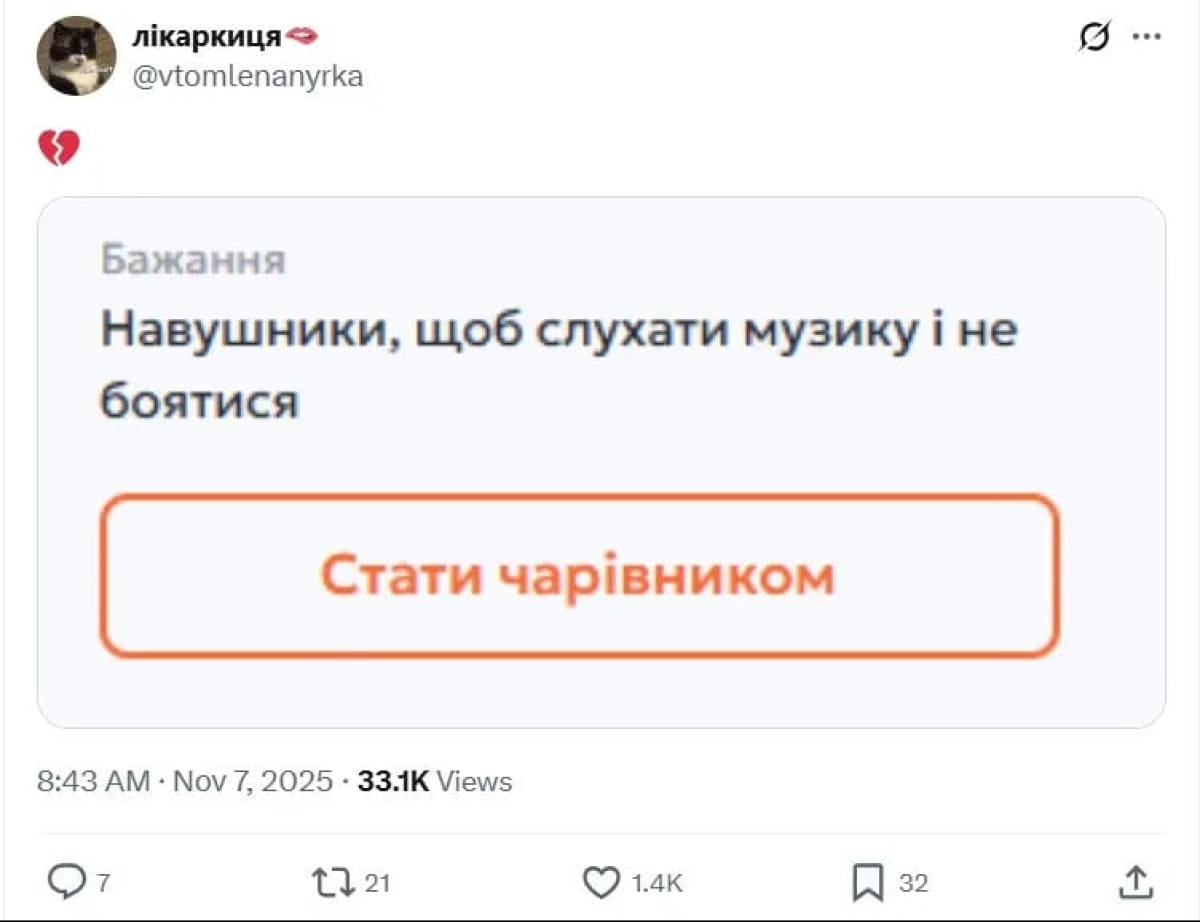The image size is (1200, 922).
Task: Click the repost arrows icon
Action: click(332, 882)
